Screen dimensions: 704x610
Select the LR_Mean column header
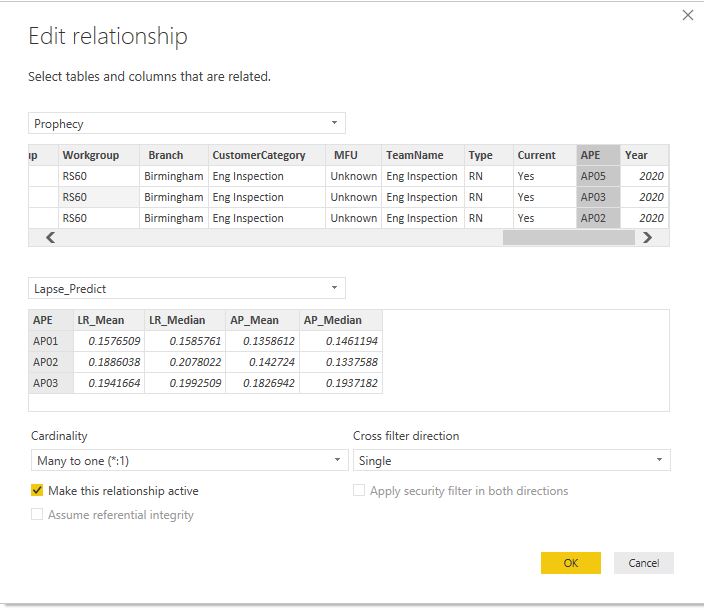click(x=109, y=320)
